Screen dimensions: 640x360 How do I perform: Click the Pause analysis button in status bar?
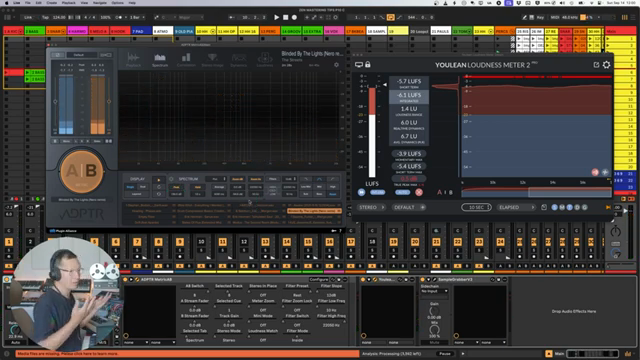(x=445, y=353)
